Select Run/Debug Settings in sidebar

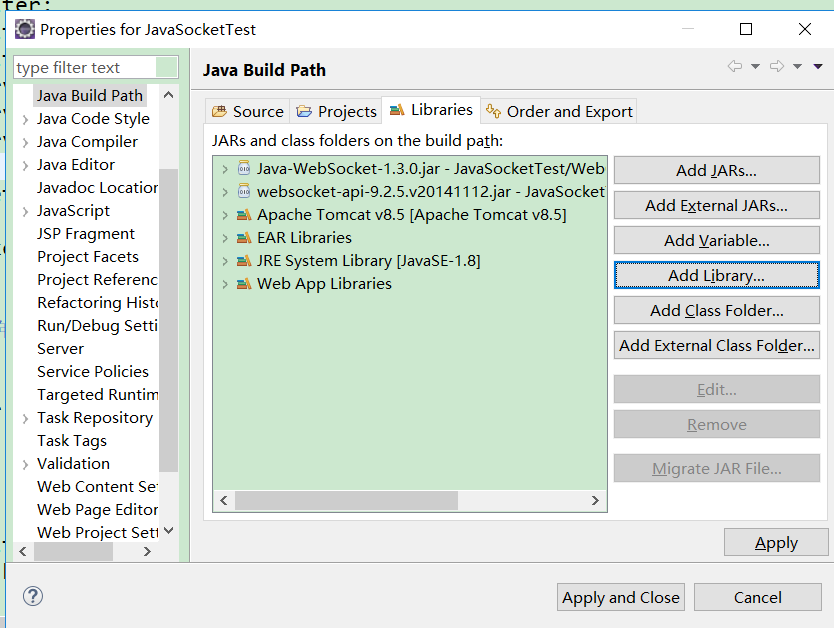tap(97, 325)
